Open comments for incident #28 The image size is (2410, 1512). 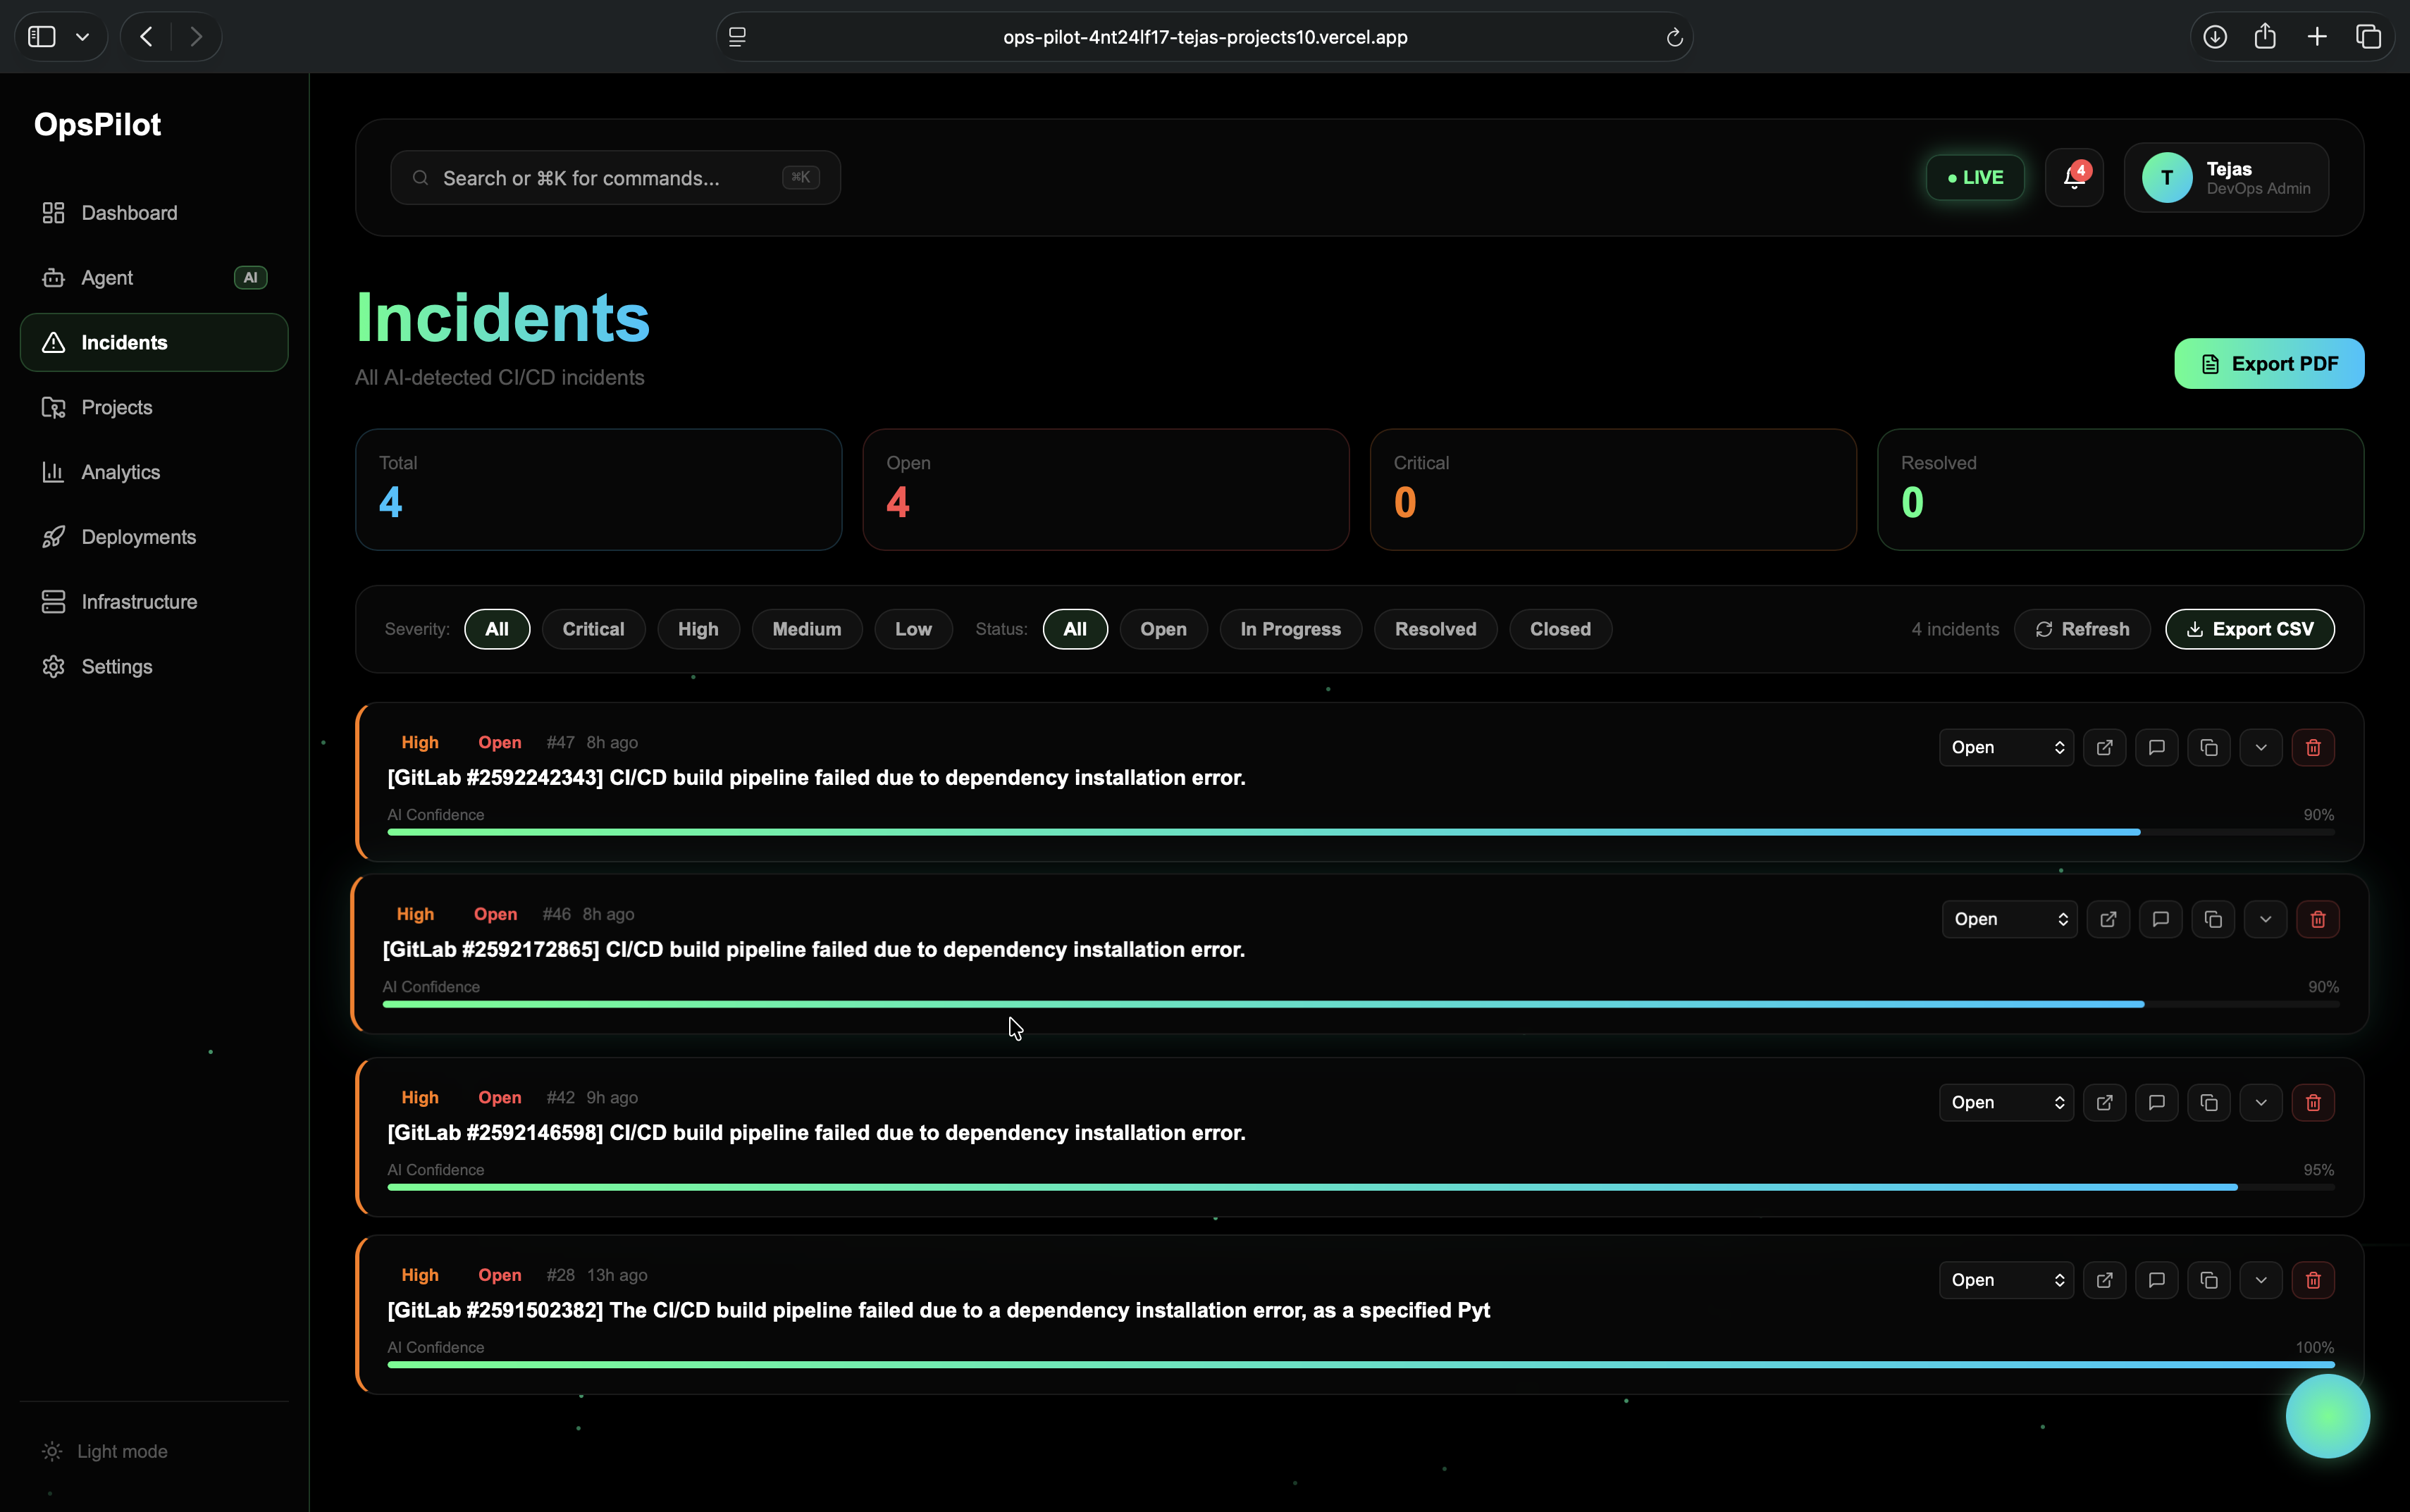pos(2156,1280)
